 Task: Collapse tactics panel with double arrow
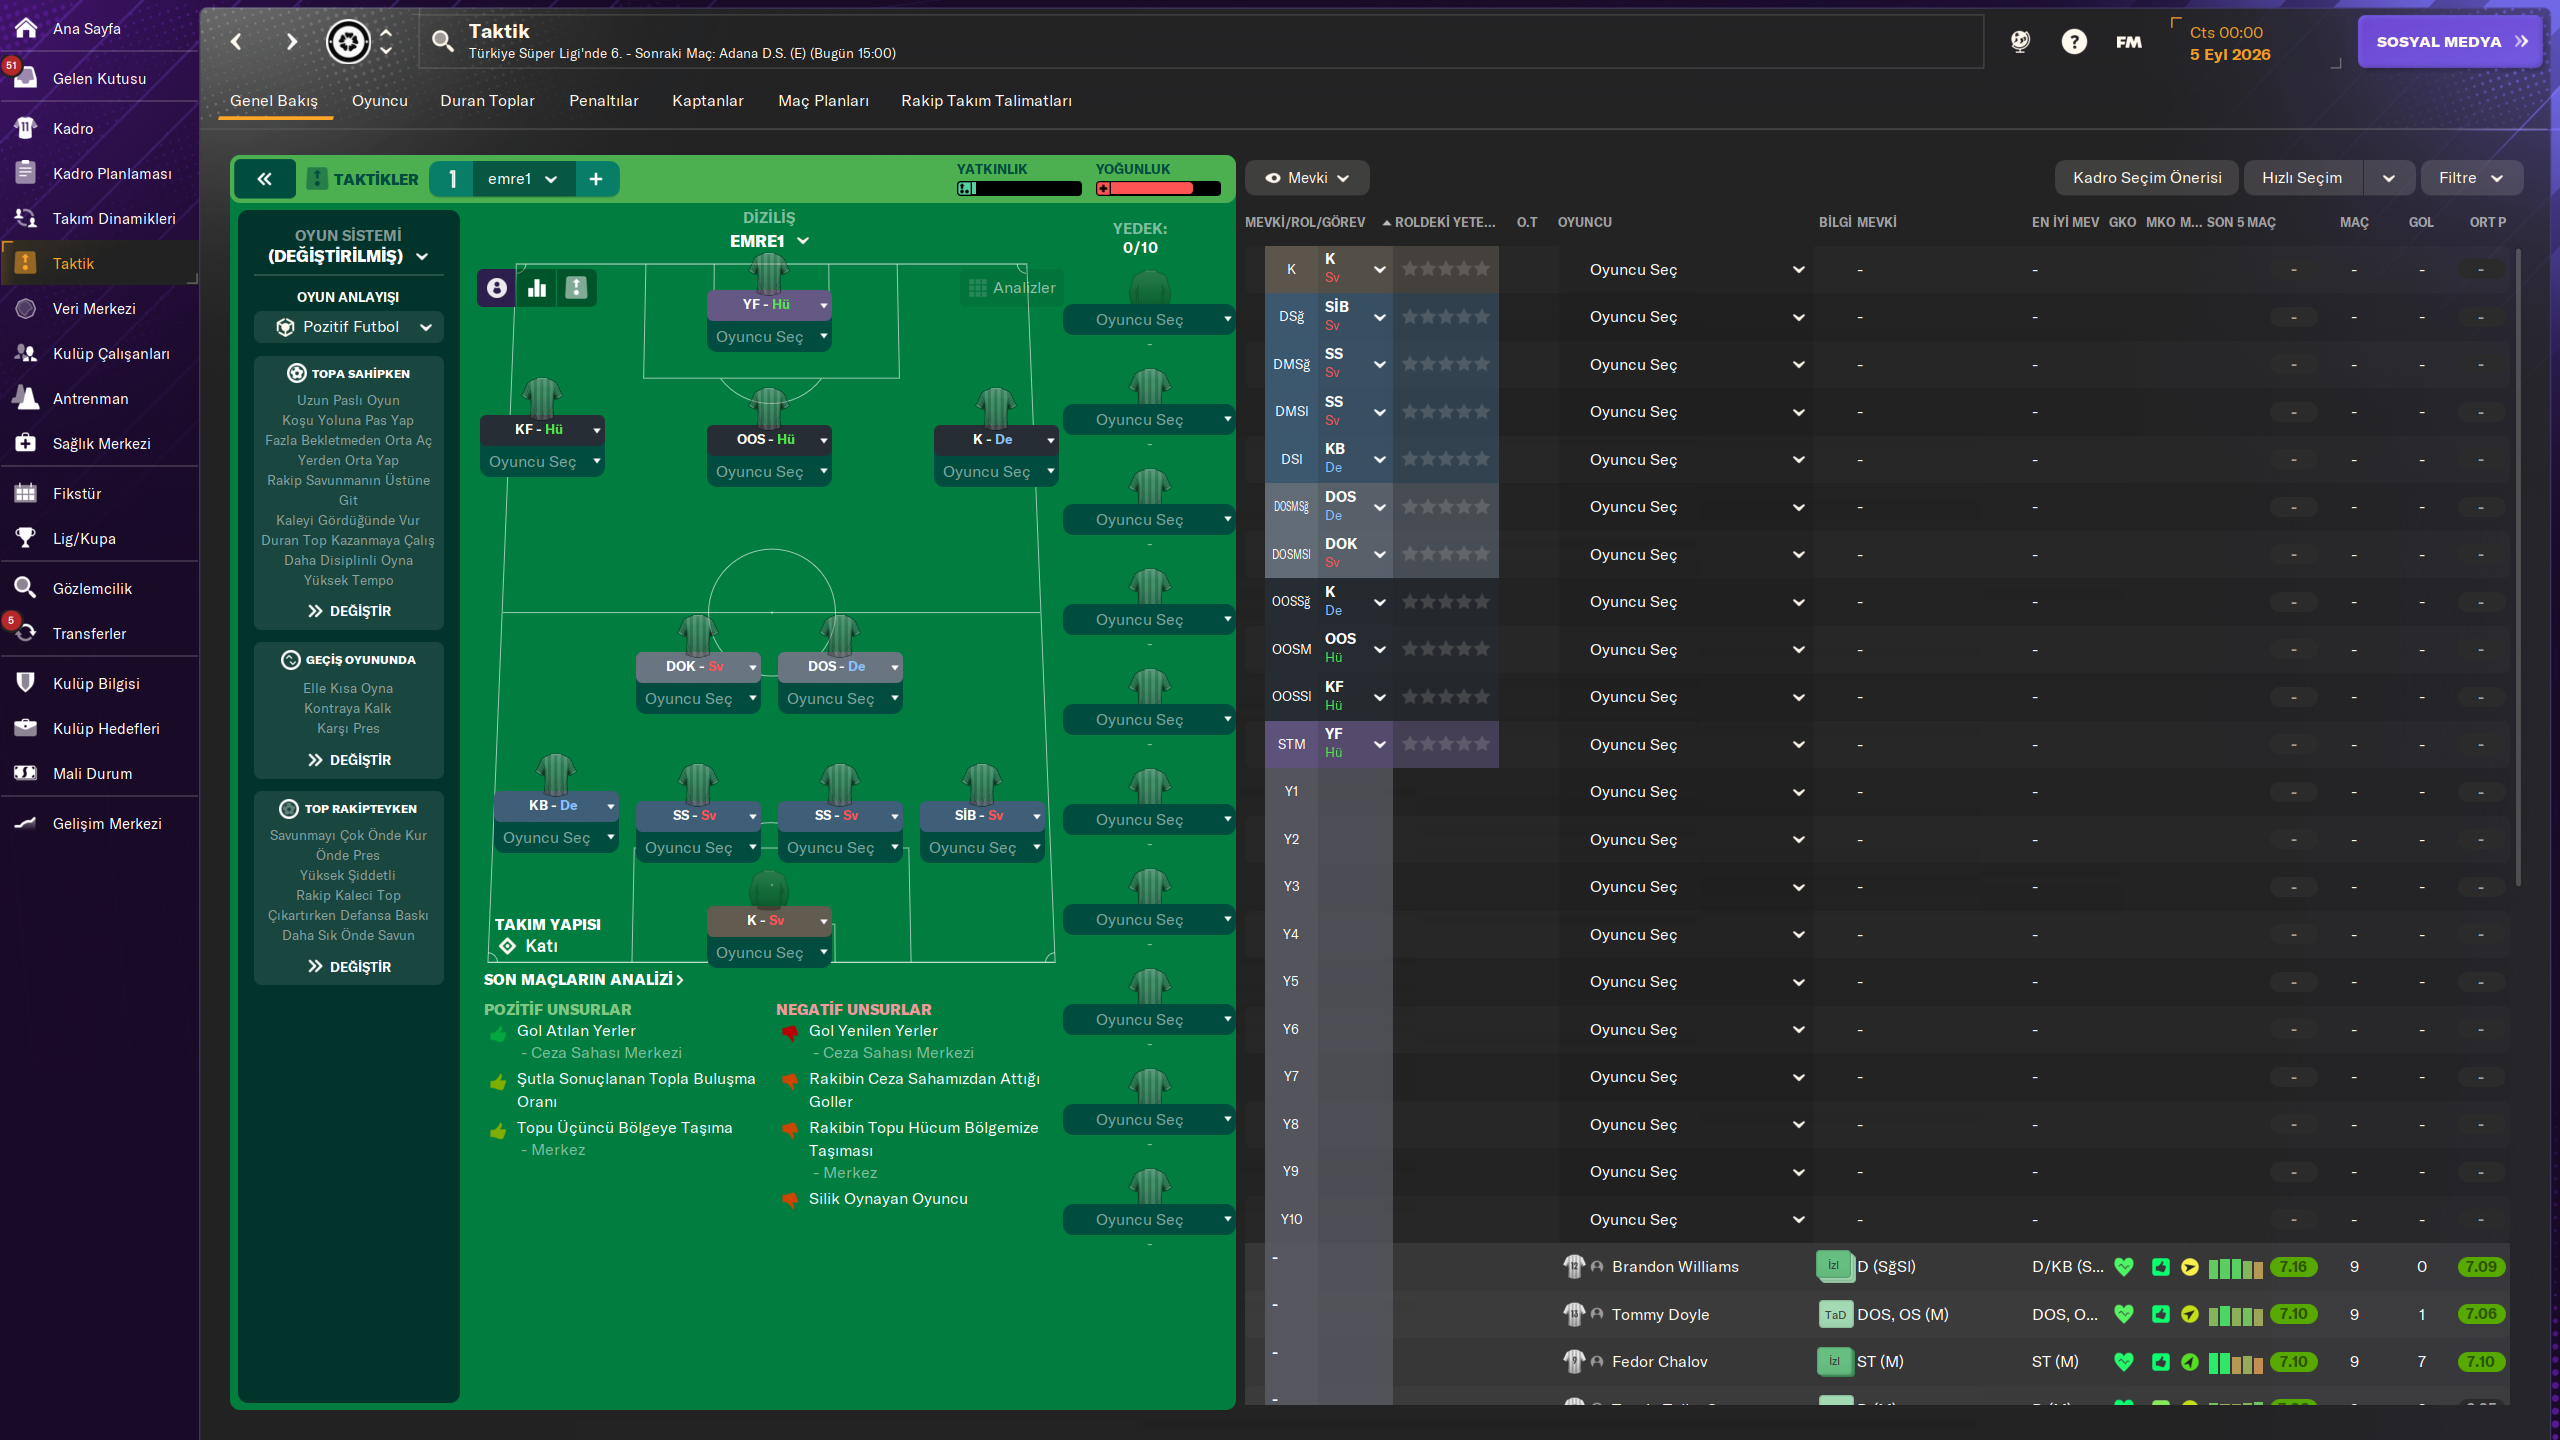point(265,179)
